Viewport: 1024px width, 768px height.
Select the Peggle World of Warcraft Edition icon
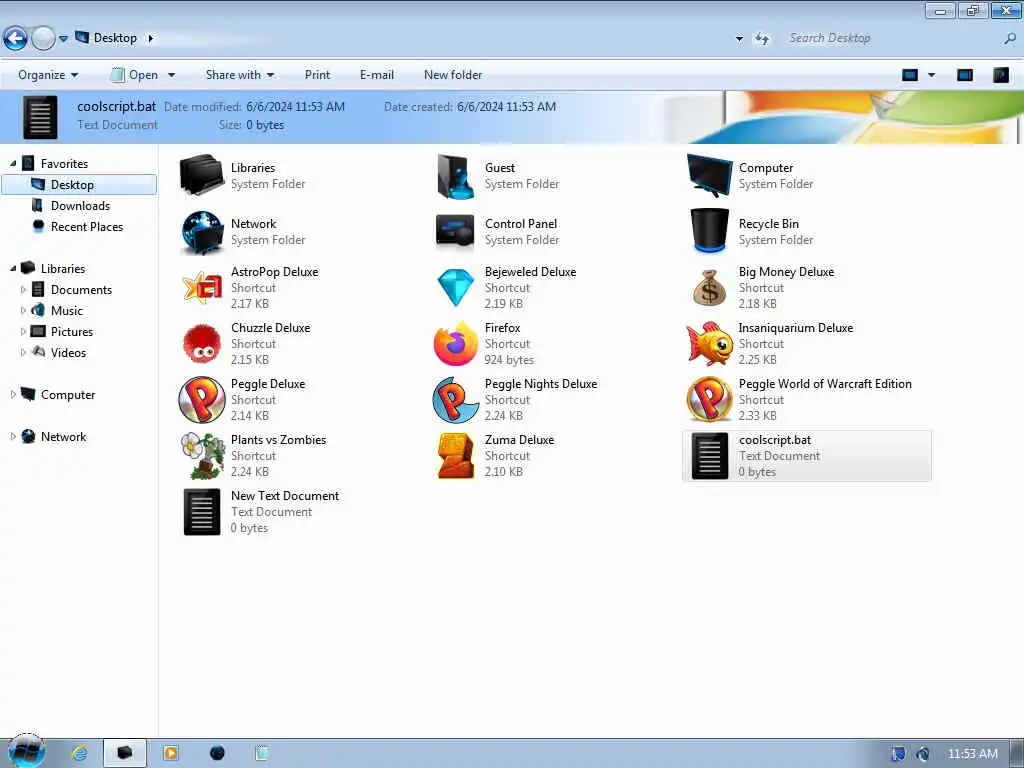point(709,400)
